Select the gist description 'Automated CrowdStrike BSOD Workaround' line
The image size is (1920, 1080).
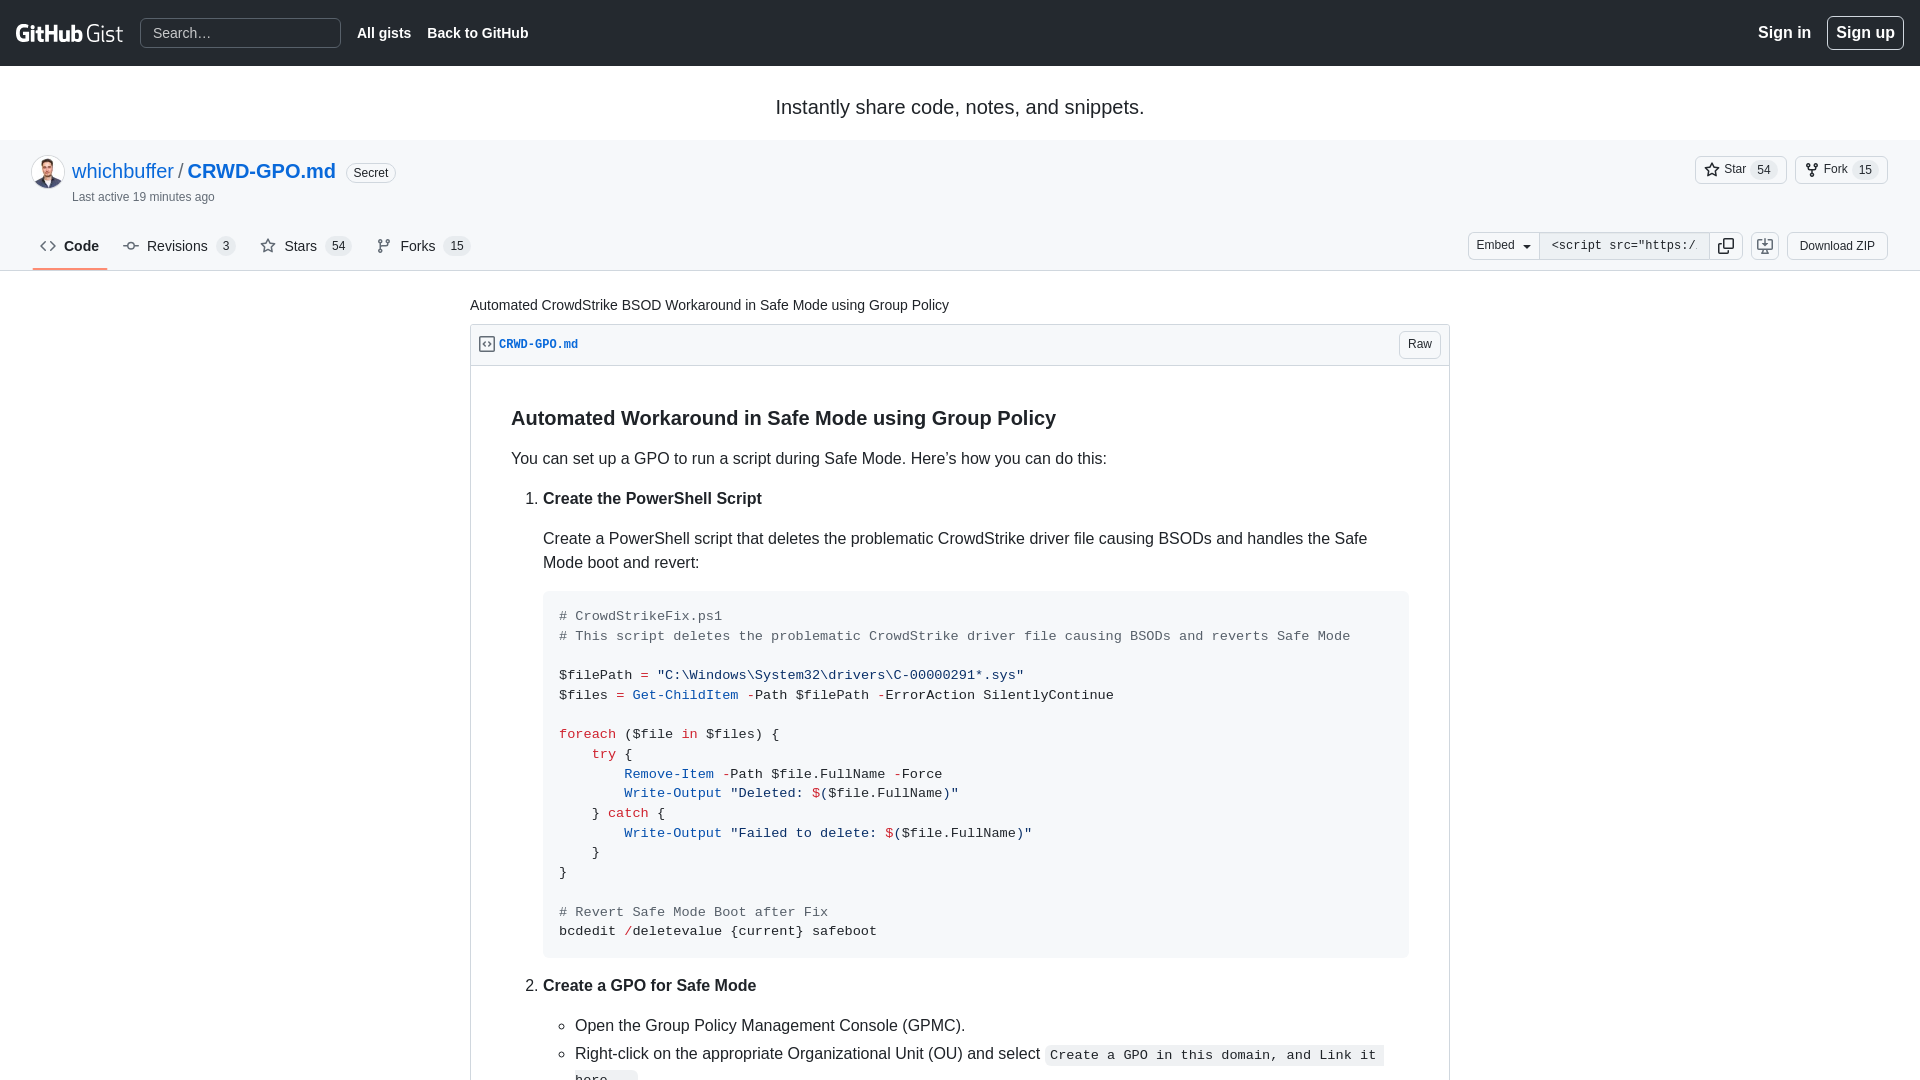[709, 305]
